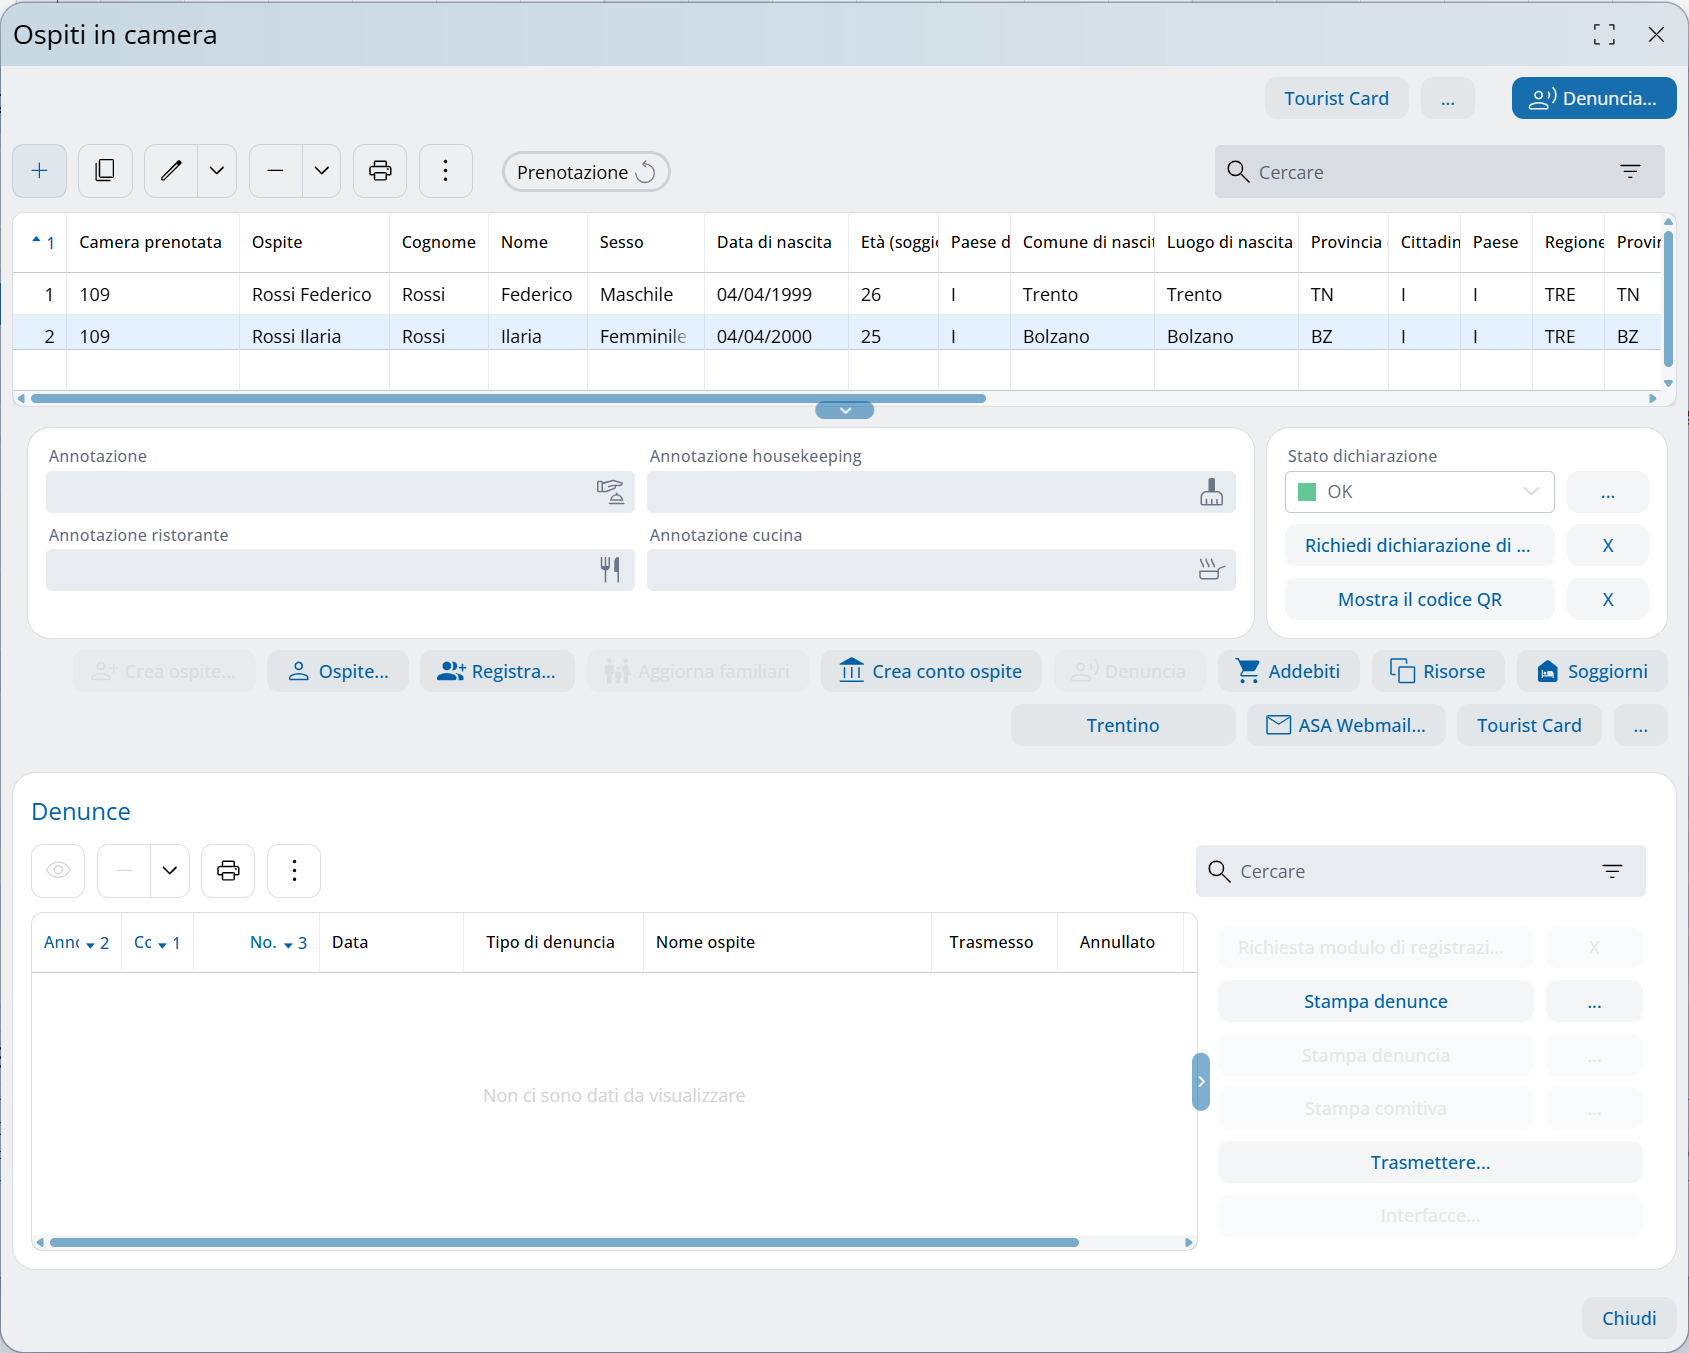The image size is (1689, 1353).
Task: Click the Annotazione text field
Action: pos(320,492)
